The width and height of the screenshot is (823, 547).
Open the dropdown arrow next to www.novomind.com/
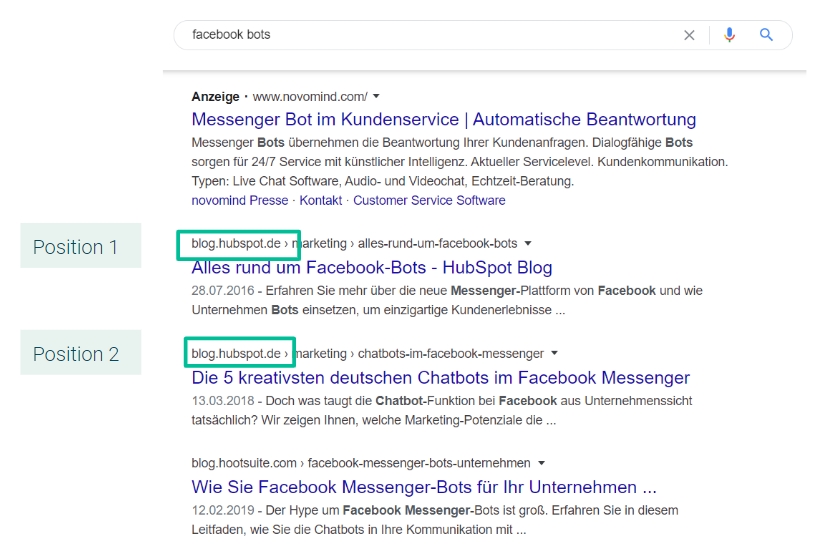(376, 97)
